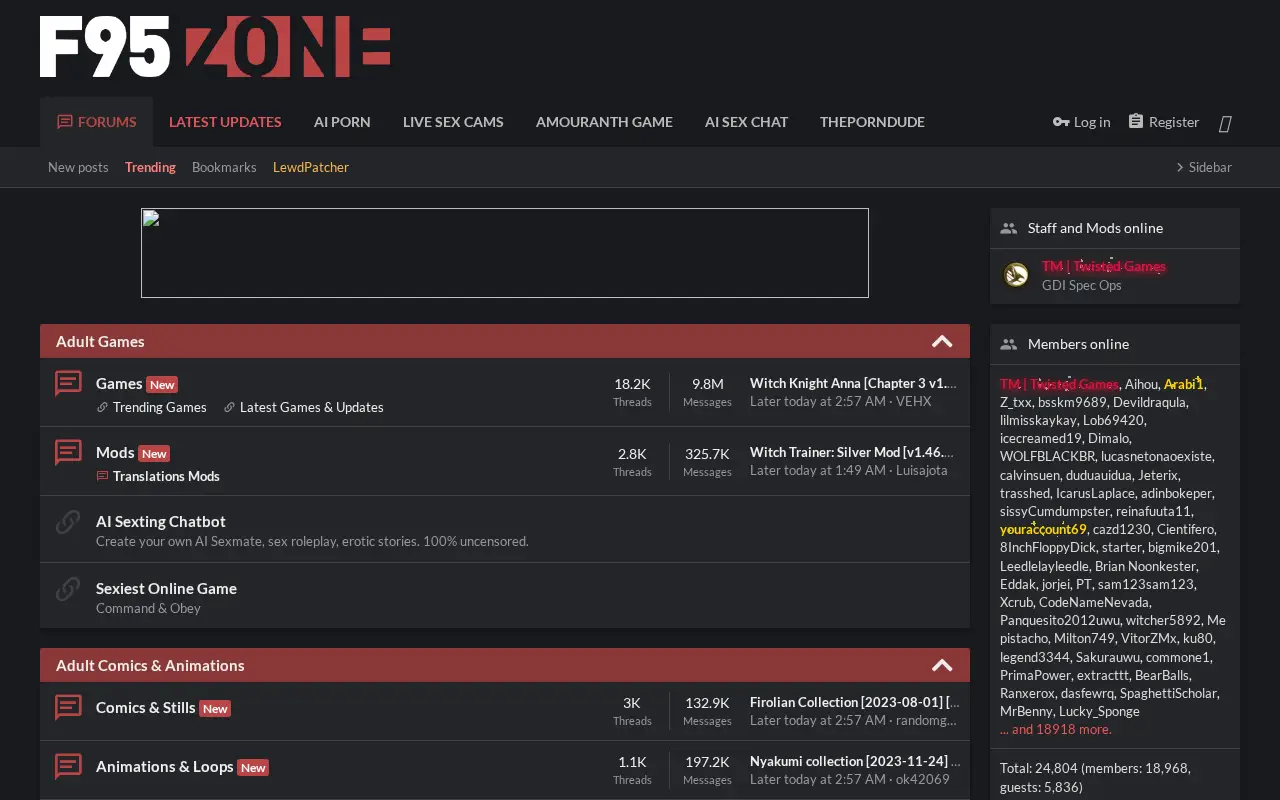
Task: Click the F95 Zone logo
Action: (x=215, y=47)
